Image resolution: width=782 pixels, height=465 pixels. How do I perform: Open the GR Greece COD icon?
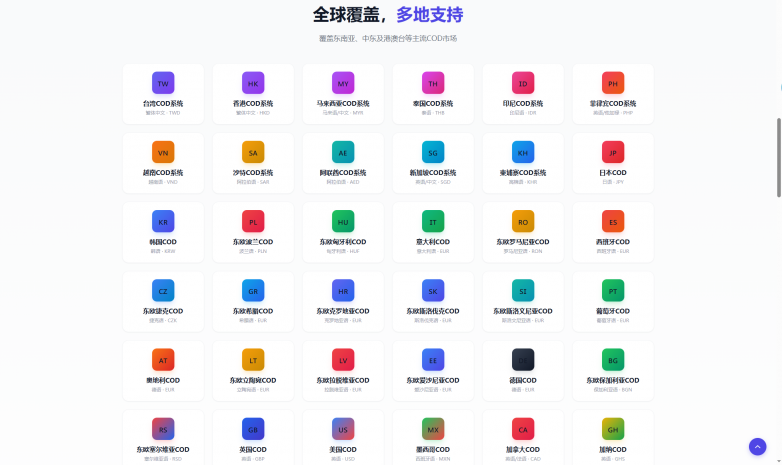[x=253, y=291]
